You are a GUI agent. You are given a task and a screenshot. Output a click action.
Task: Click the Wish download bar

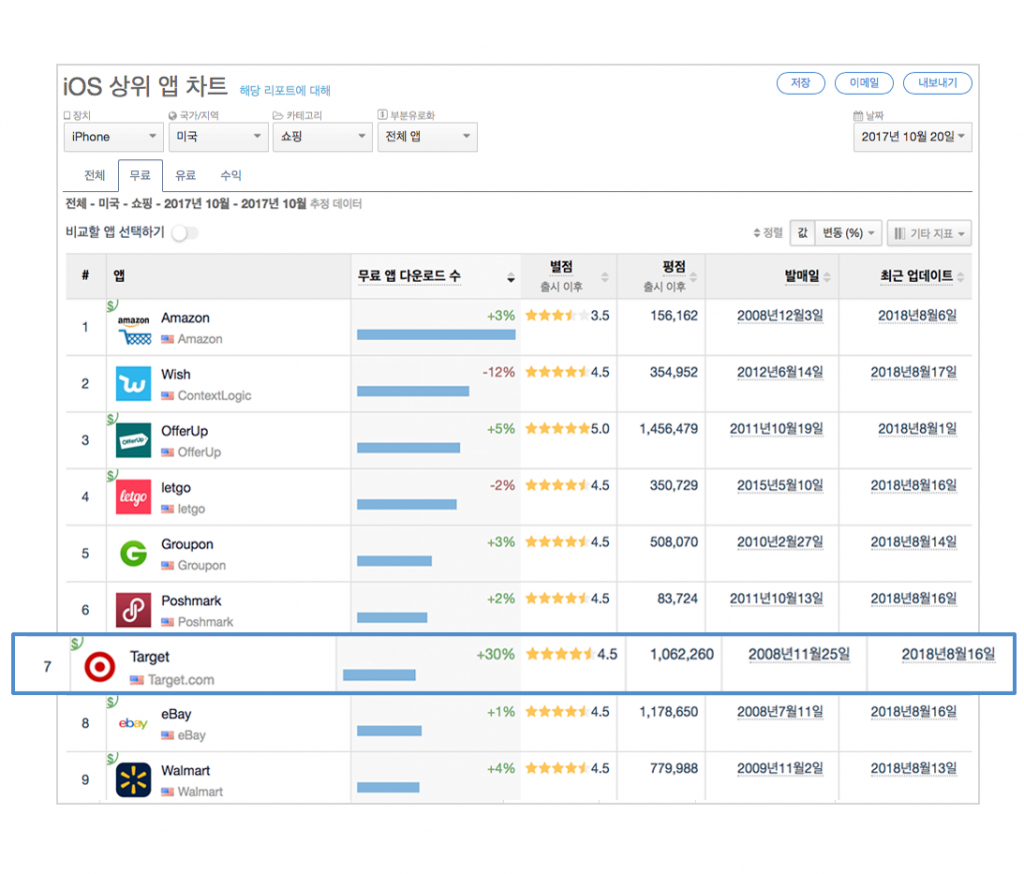pos(413,391)
